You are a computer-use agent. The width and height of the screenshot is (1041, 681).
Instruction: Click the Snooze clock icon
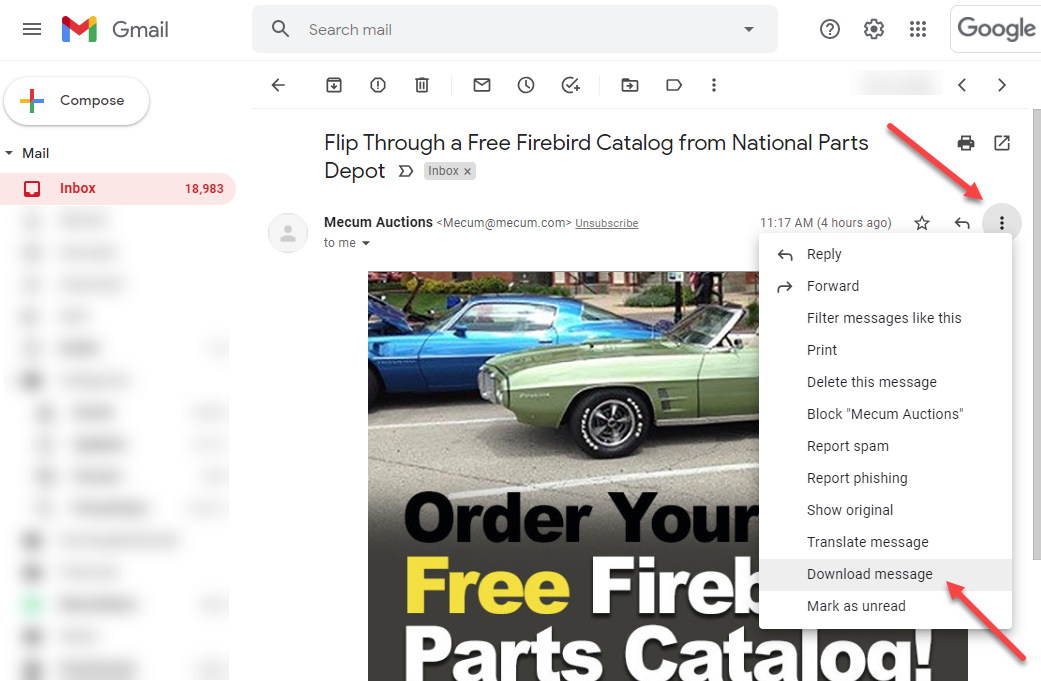526,85
